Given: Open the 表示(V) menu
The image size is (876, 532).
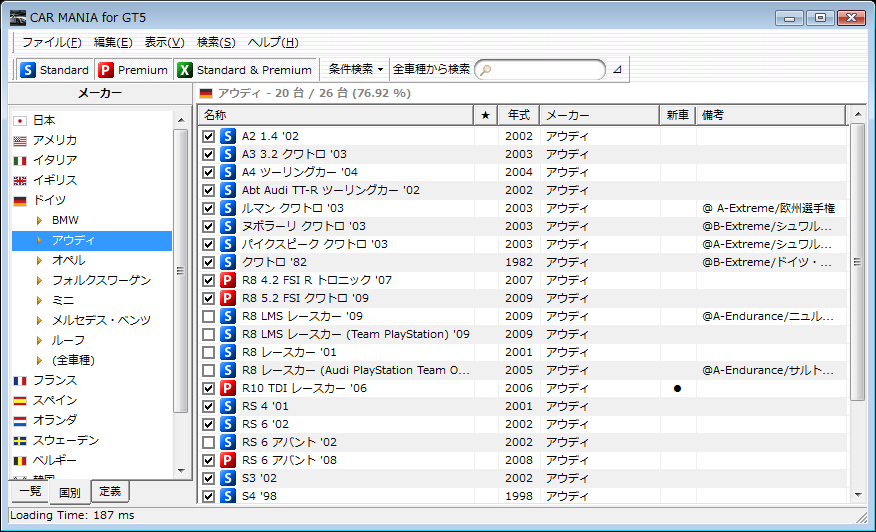Looking at the screenshot, I should click(165, 42).
